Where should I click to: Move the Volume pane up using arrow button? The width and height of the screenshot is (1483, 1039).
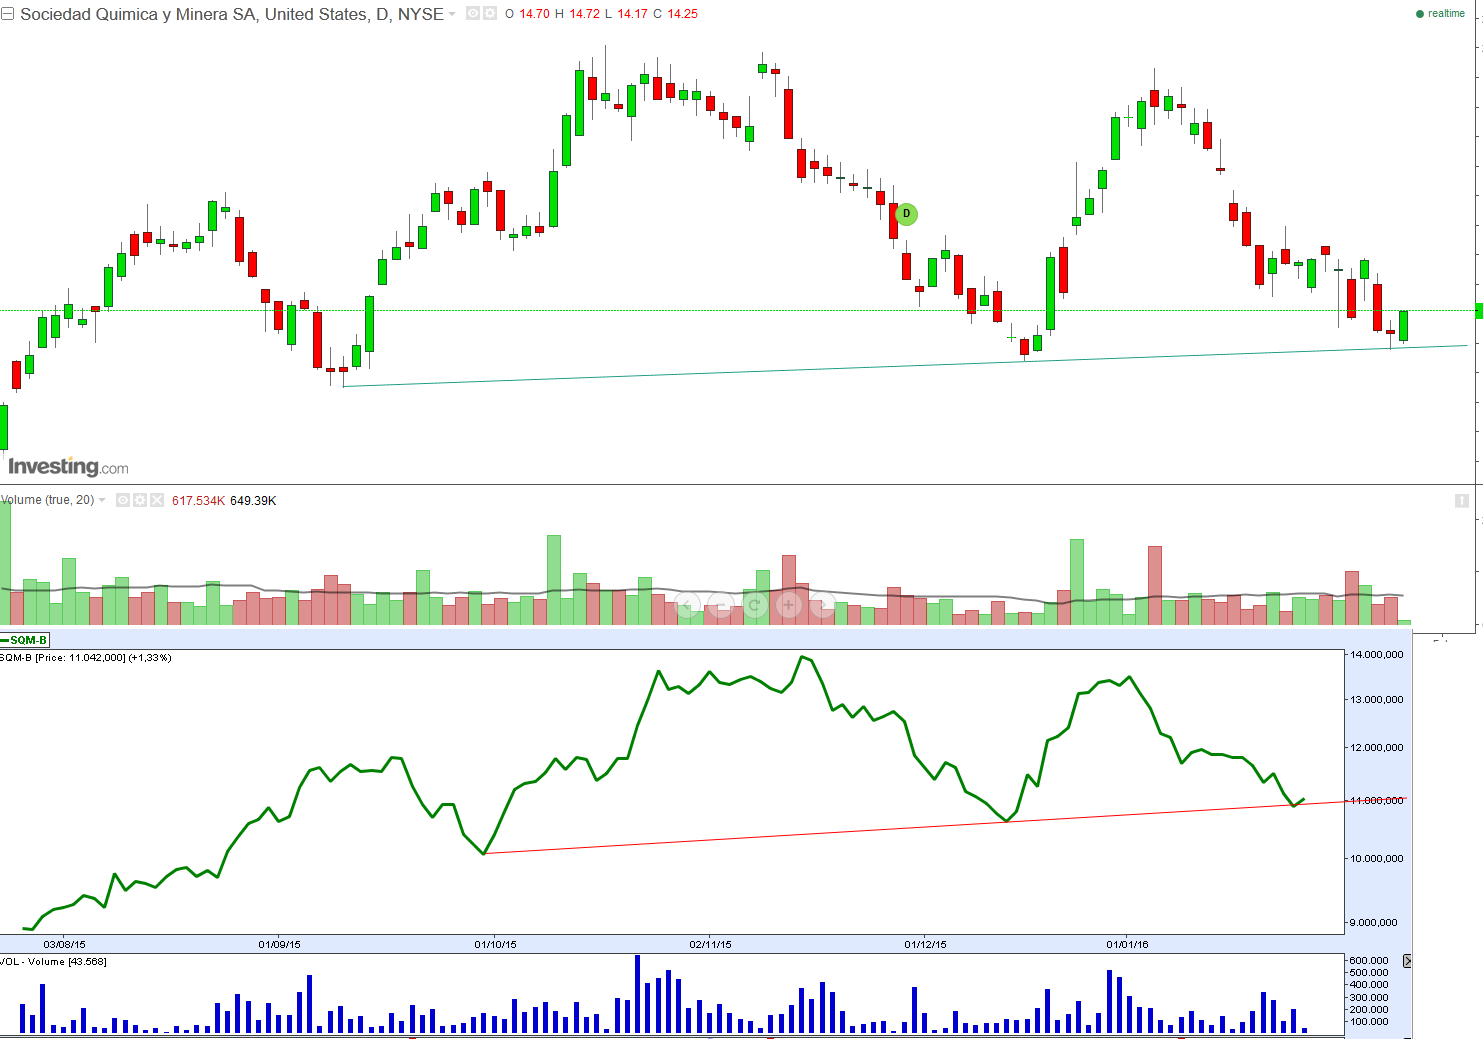pos(1461,500)
